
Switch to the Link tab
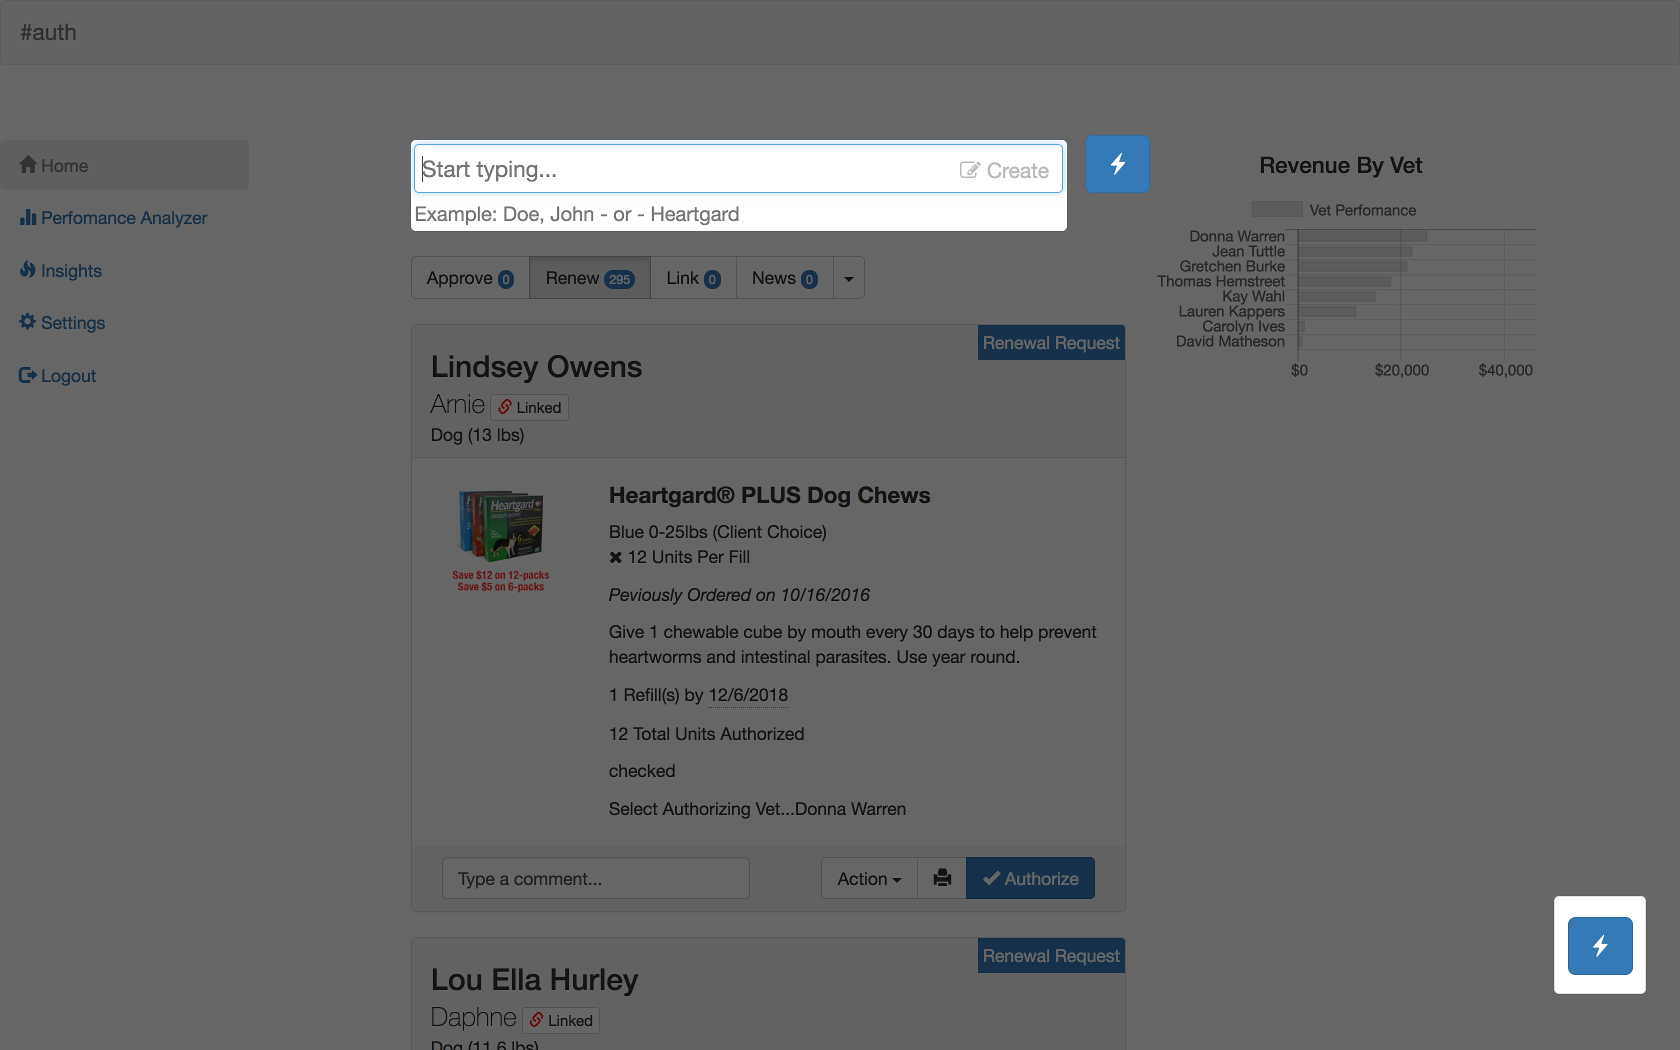(693, 278)
